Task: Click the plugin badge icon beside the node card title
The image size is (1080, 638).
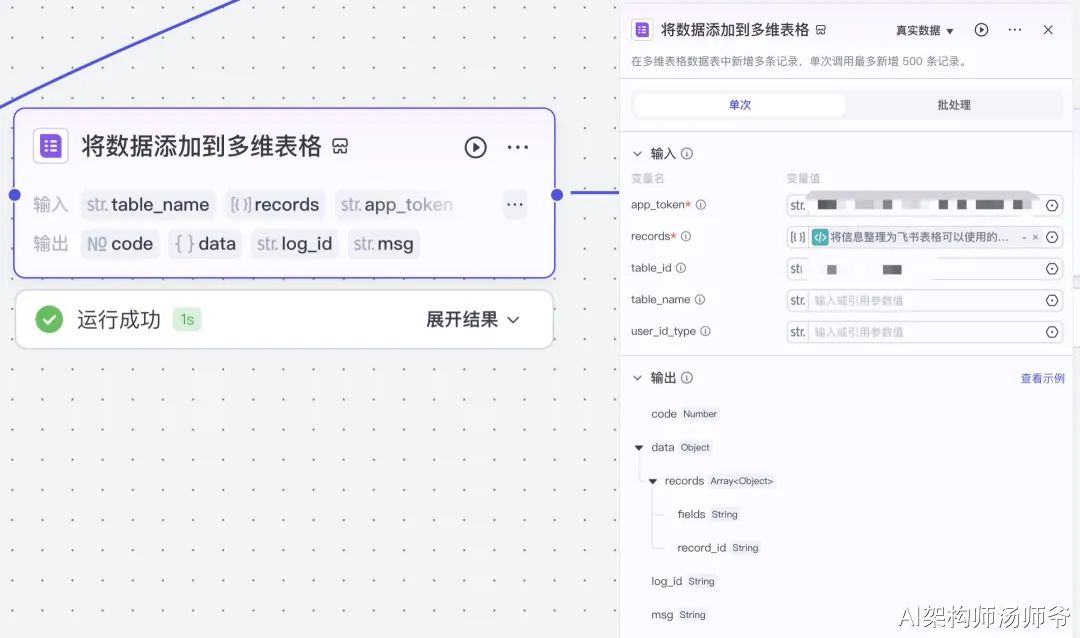Action: (x=340, y=146)
